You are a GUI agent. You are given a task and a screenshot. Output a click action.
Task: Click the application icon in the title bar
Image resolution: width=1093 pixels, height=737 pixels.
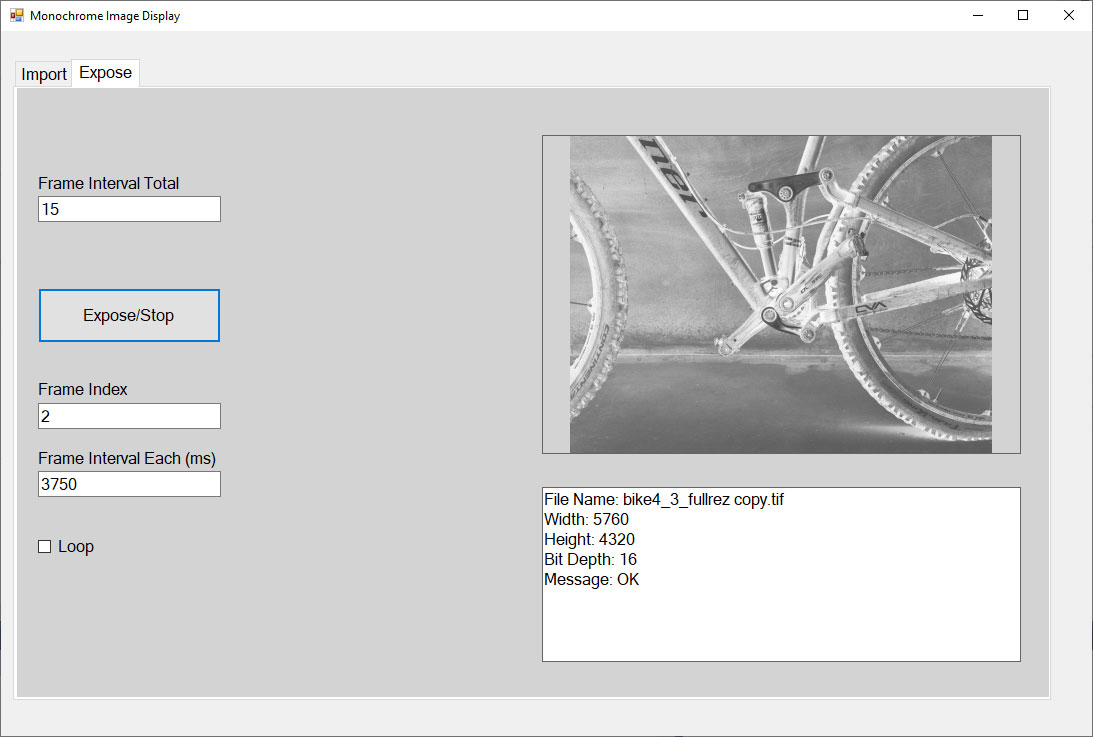[x=16, y=16]
